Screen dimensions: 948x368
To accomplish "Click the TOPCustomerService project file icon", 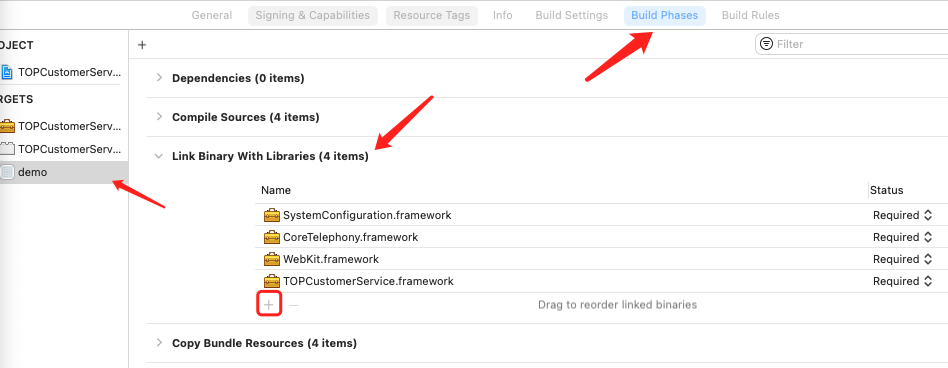I will (x=7, y=72).
